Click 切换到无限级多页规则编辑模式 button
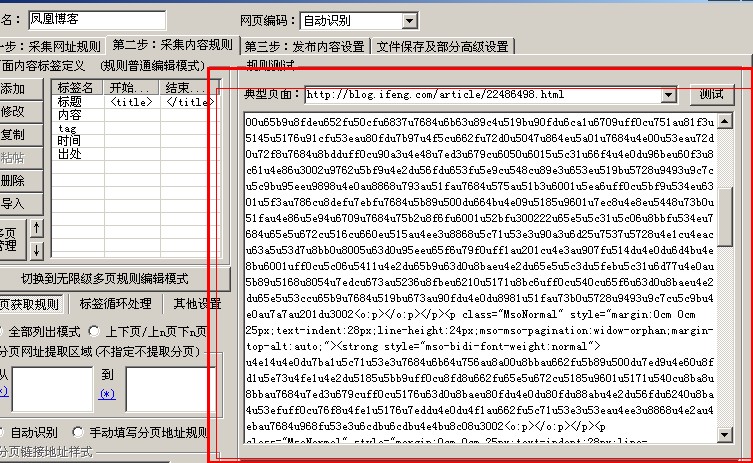This screenshot has height=463, width=753. click(x=117, y=277)
